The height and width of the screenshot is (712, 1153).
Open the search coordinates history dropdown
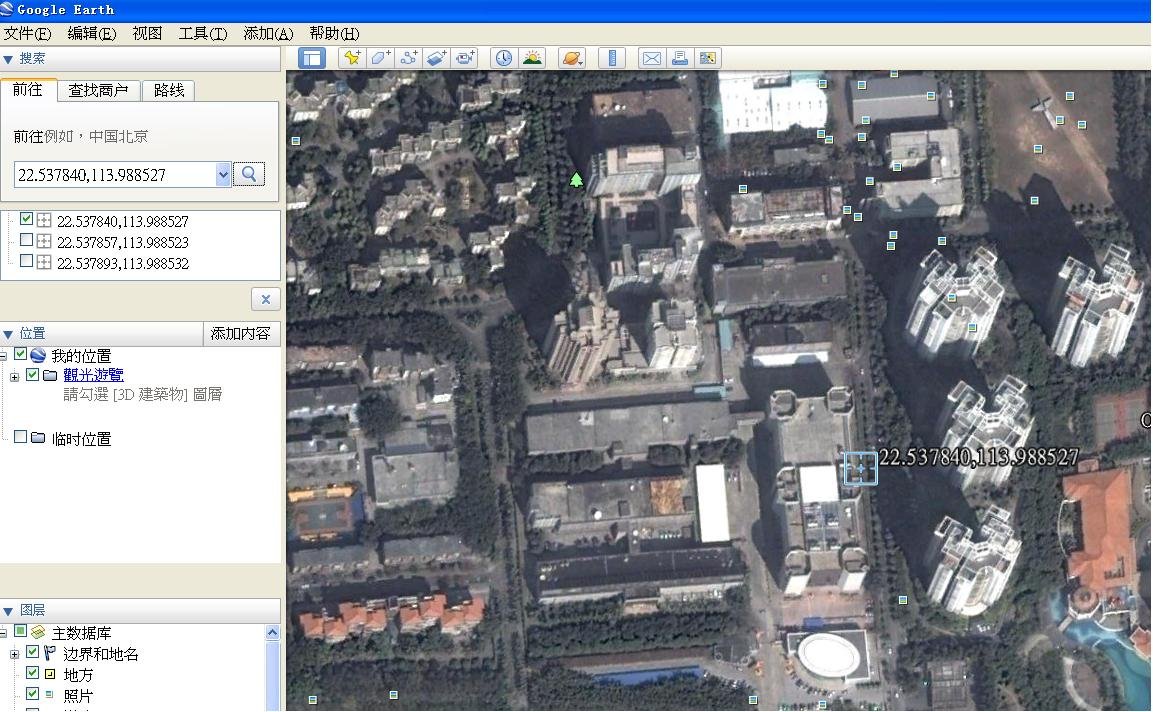[x=222, y=175]
